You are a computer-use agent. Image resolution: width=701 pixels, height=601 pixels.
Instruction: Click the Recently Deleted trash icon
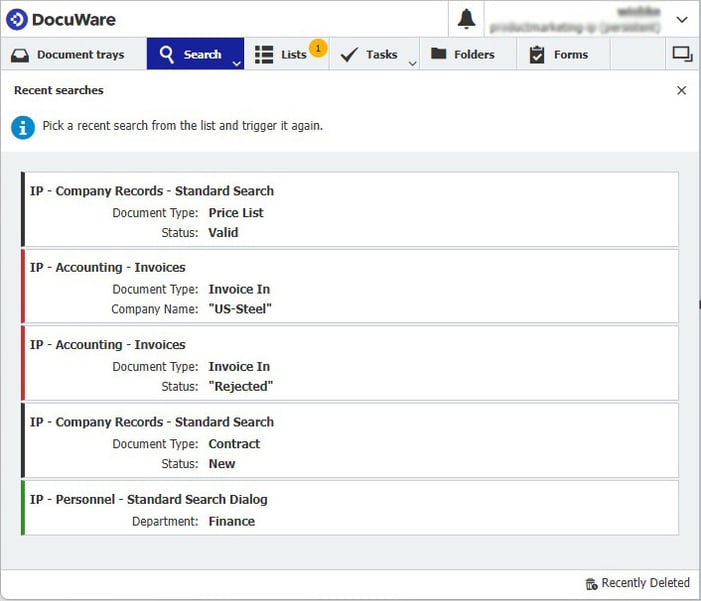591,584
